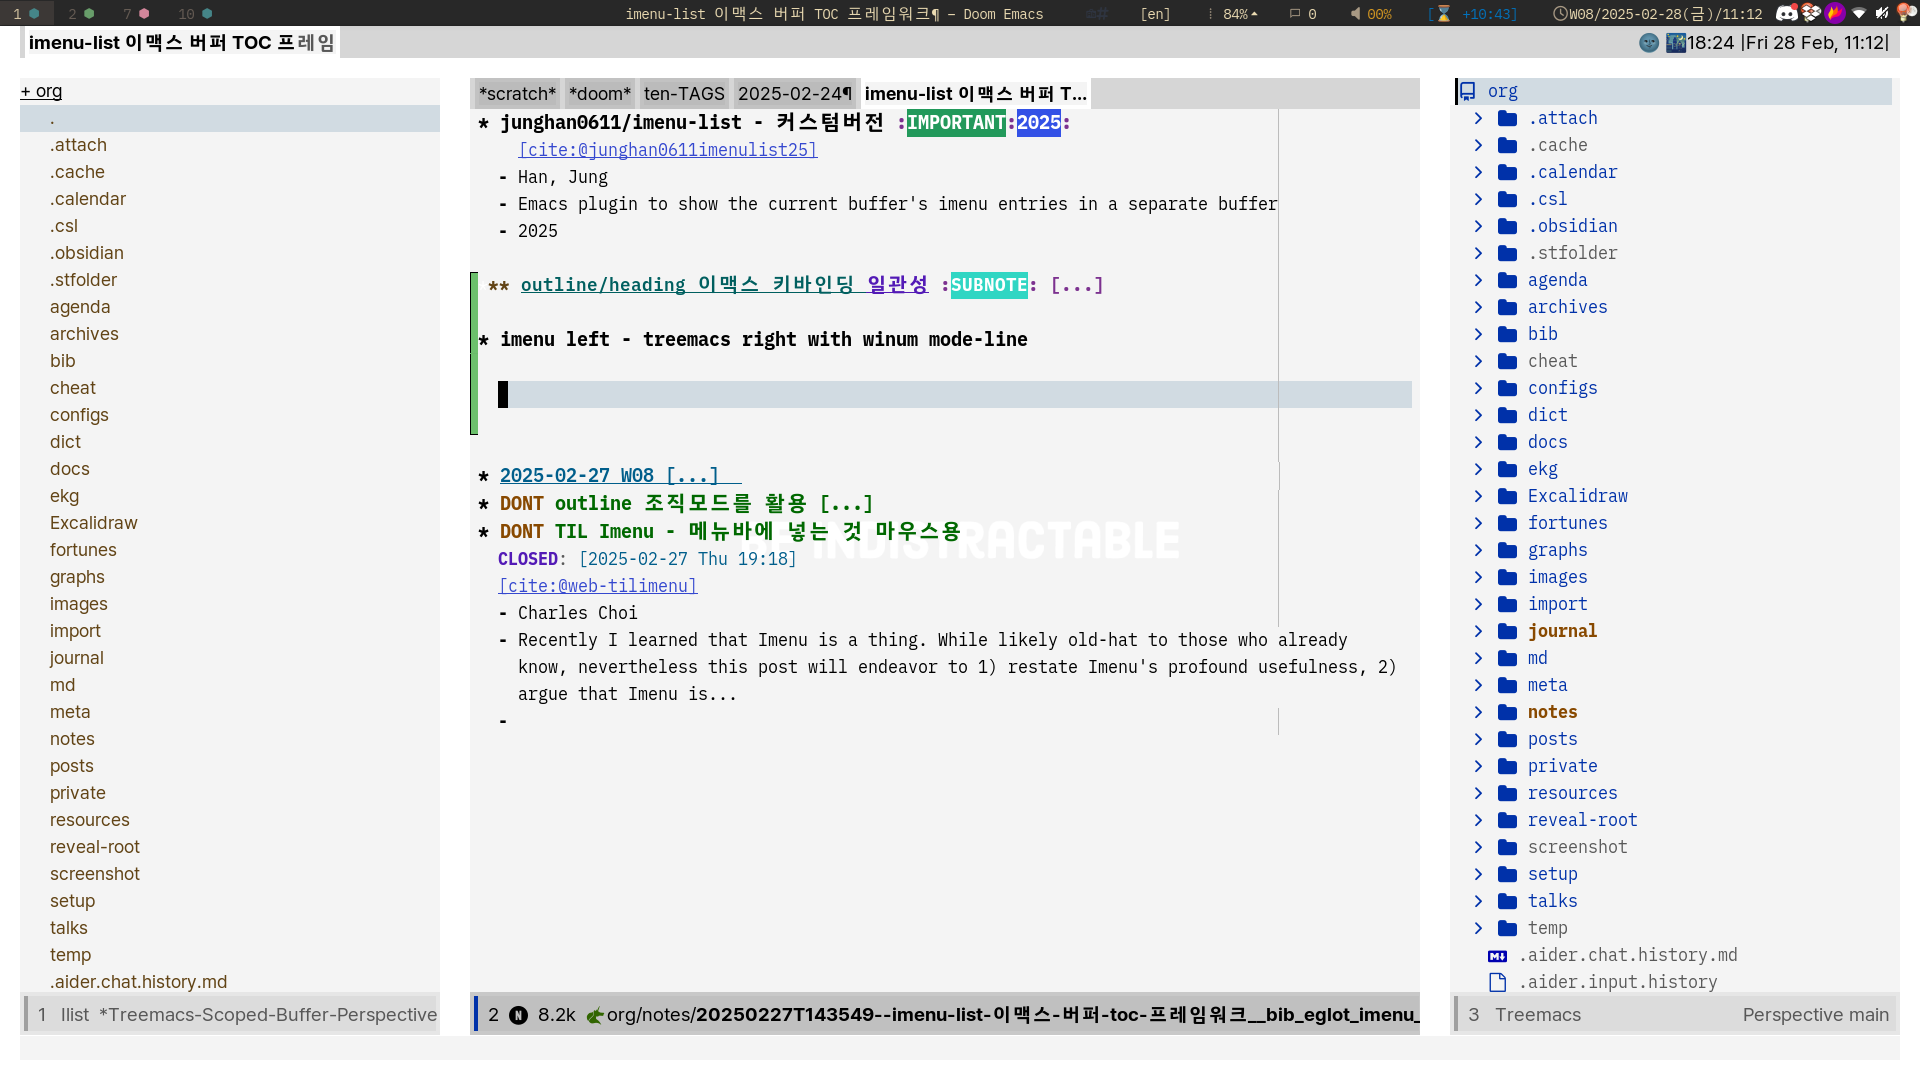Click the configs folder icon in Treemacs

[1507, 388]
